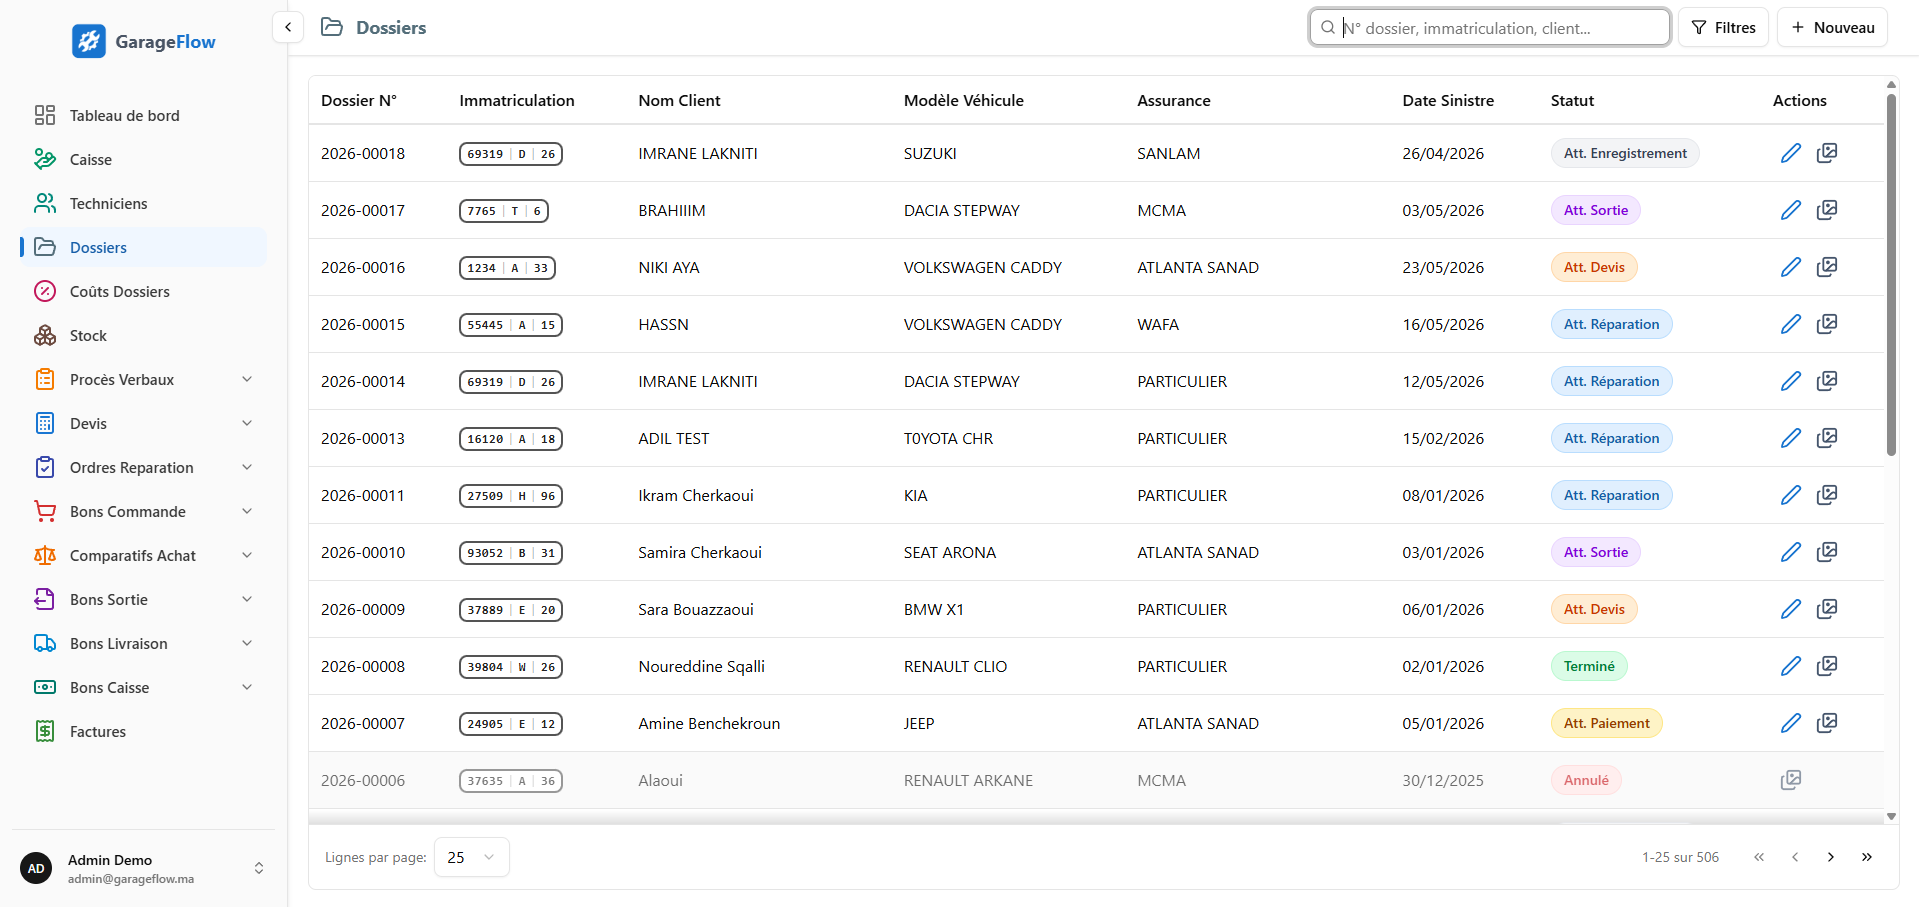Viewport: 1919px width, 907px height.
Task: Open Tableau de bord in sidebar
Action: (x=143, y=115)
